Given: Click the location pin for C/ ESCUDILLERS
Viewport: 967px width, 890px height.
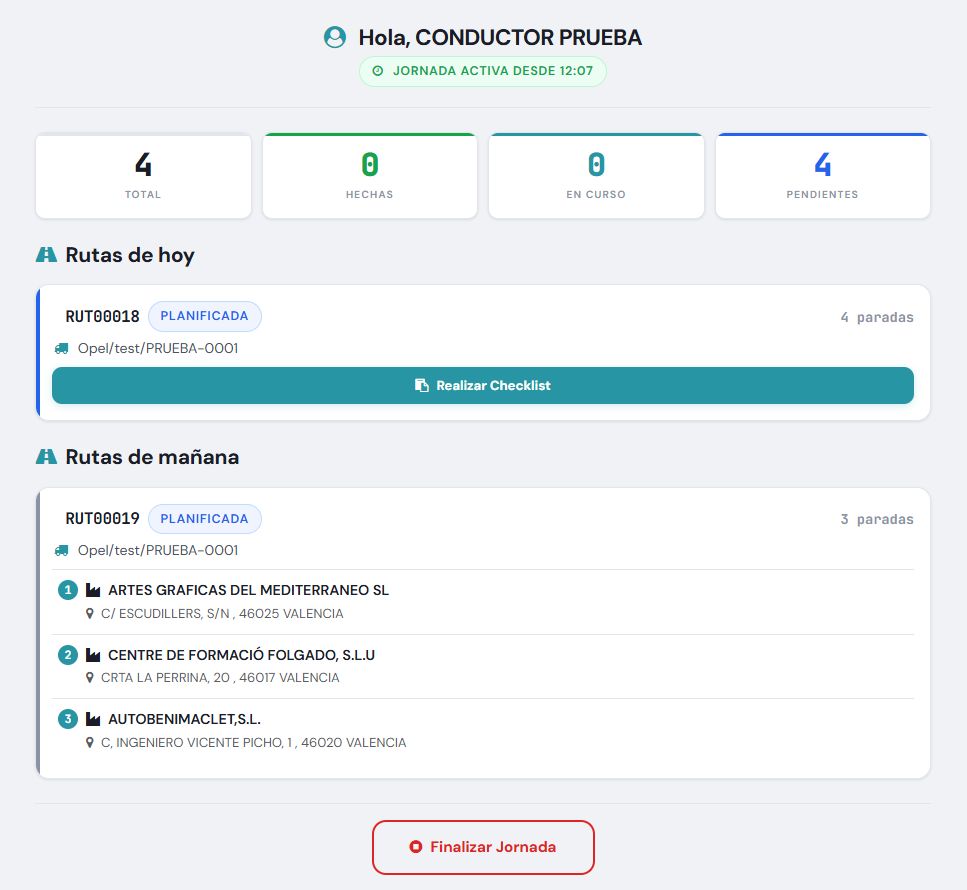Looking at the screenshot, I should (89, 614).
